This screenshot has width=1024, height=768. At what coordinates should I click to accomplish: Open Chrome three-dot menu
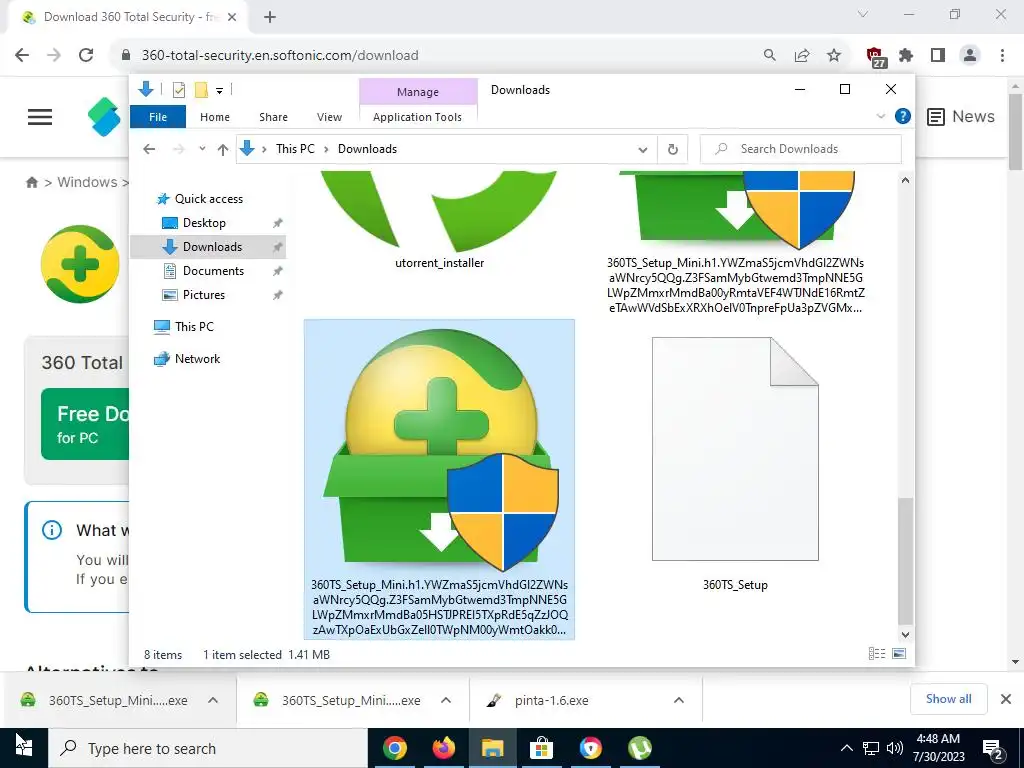click(x=1002, y=56)
